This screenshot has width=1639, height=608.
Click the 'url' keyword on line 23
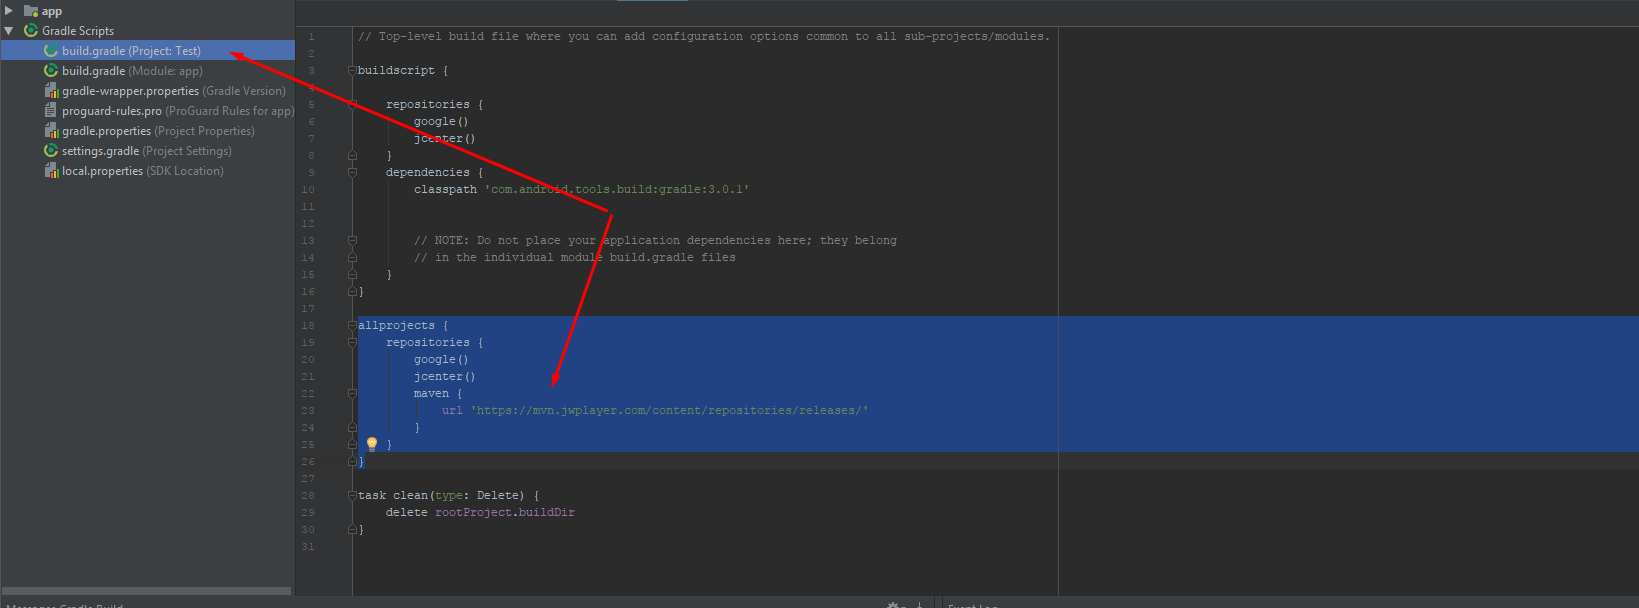[452, 410]
